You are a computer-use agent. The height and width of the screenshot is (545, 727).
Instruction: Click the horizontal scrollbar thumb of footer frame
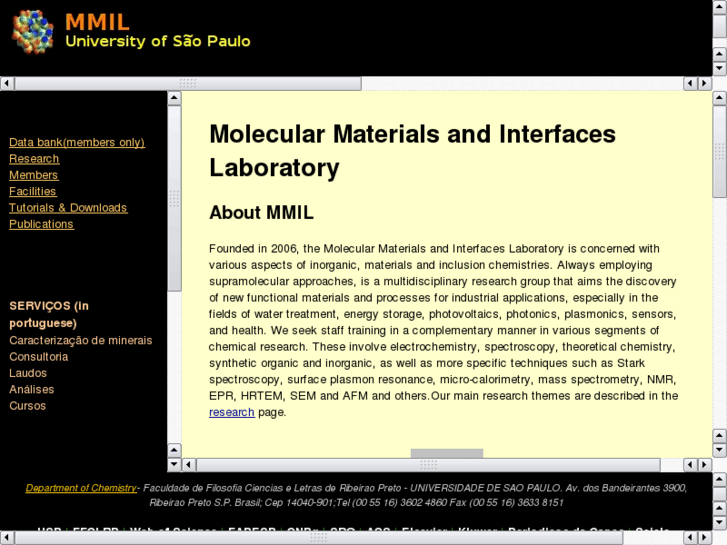(318, 538)
